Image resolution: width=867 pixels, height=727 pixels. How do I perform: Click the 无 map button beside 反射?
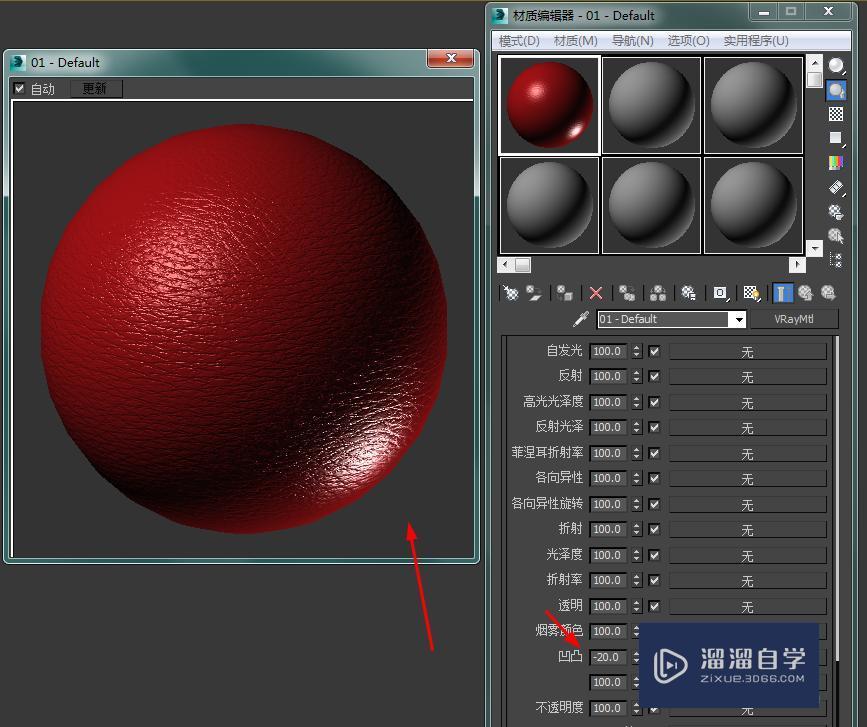(747, 376)
